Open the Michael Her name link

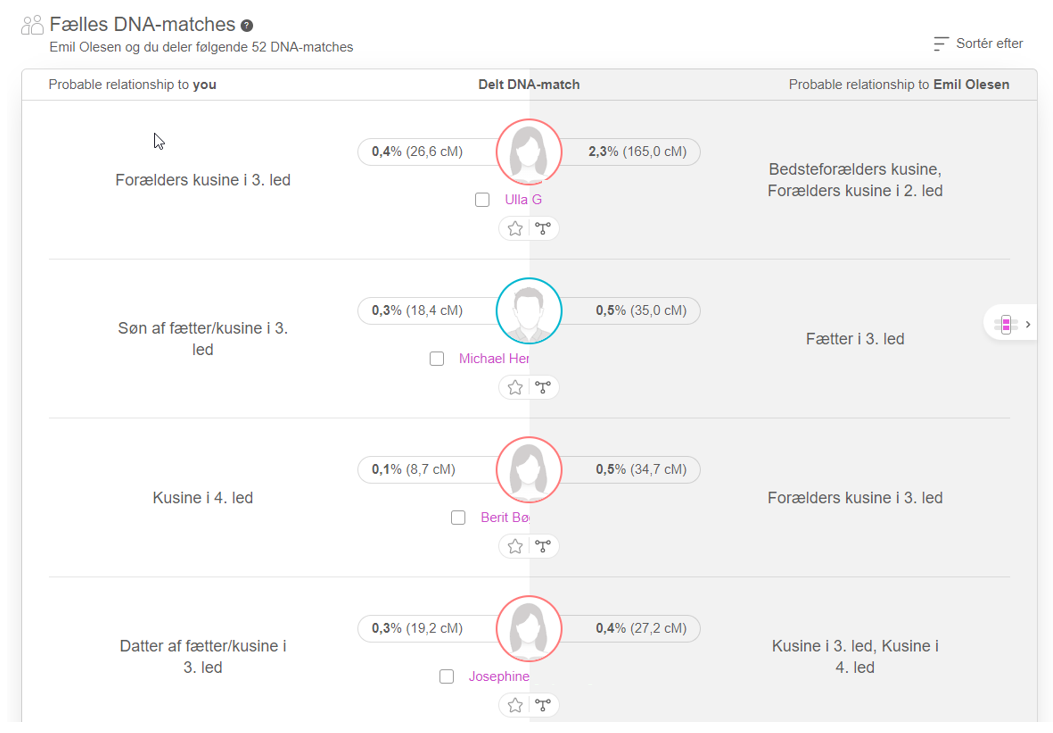(494, 359)
